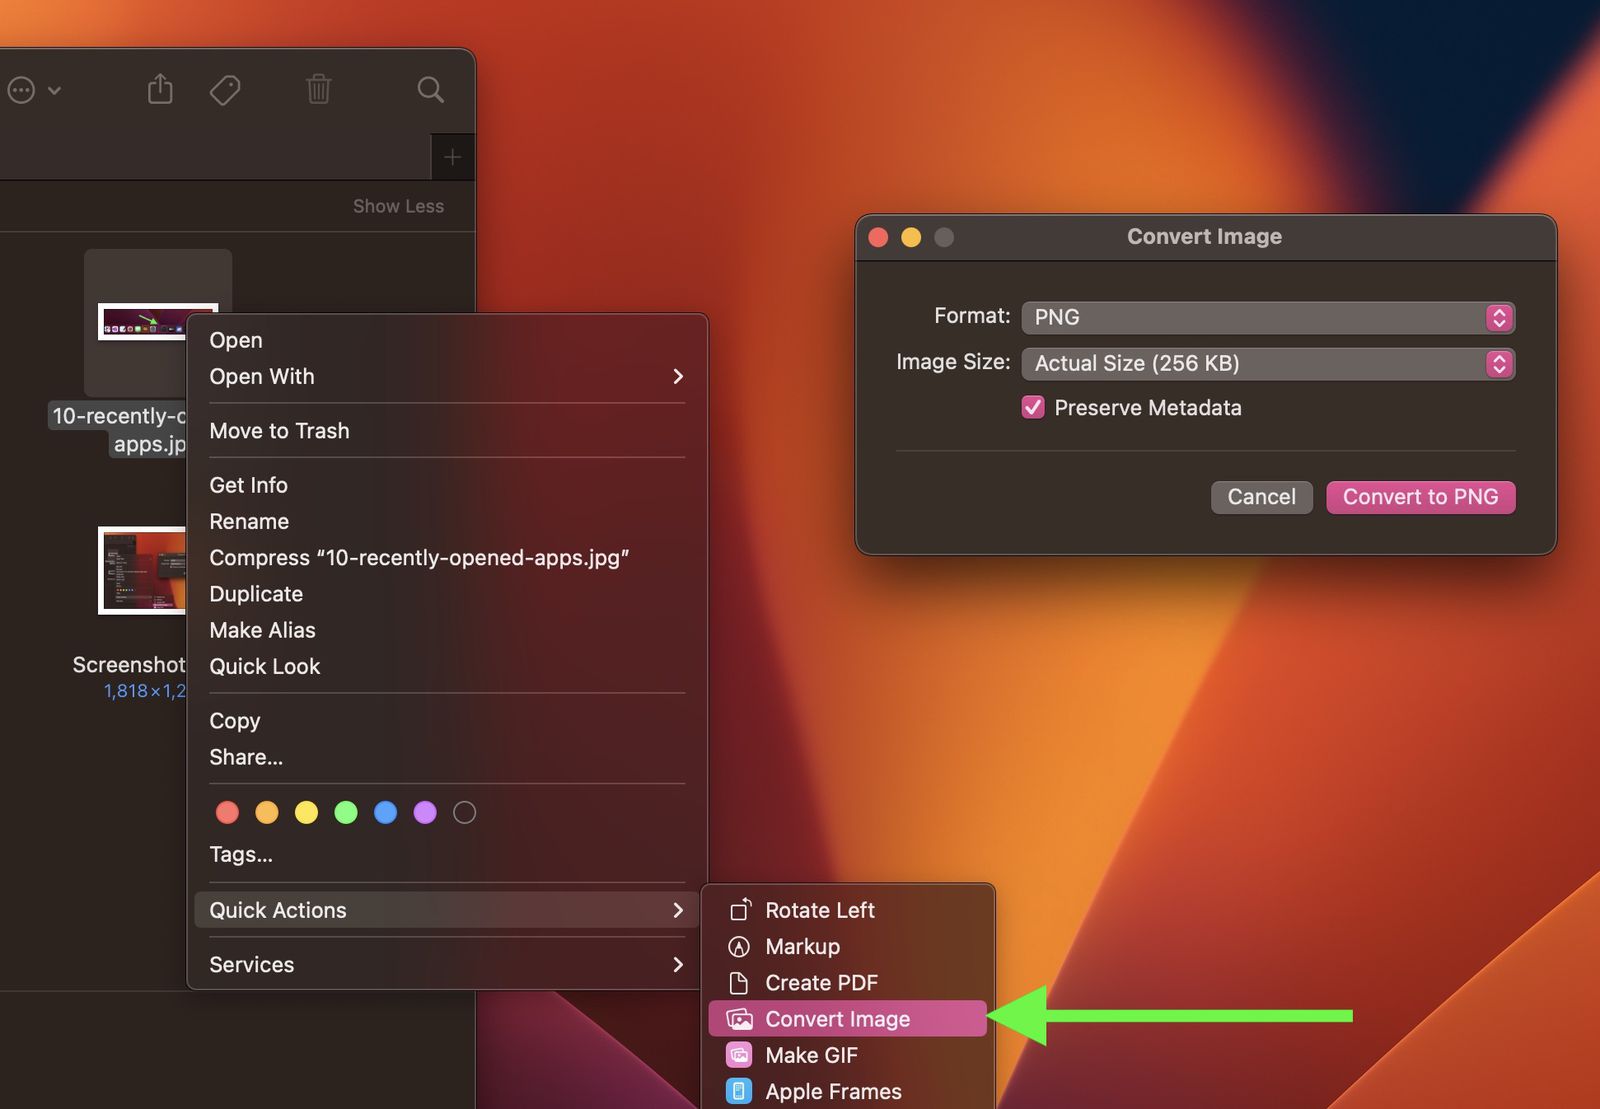Click the Convert to PNG button
Screen dimensions: 1600x1109
(1420, 497)
